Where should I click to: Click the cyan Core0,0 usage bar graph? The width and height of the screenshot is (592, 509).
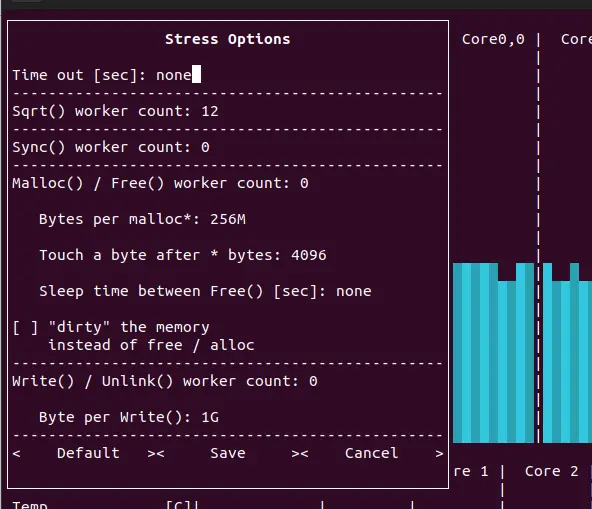click(x=493, y=353)
